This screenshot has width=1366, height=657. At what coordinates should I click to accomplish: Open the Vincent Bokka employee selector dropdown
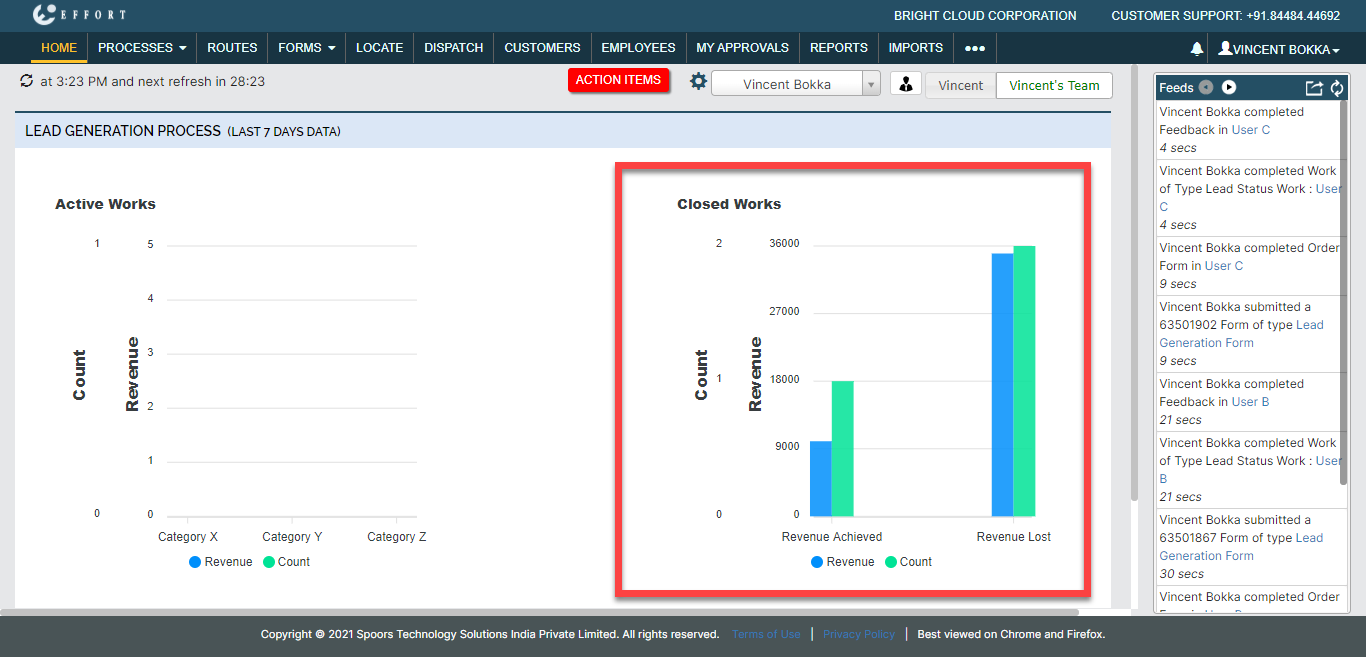click(x=795, y=85)
